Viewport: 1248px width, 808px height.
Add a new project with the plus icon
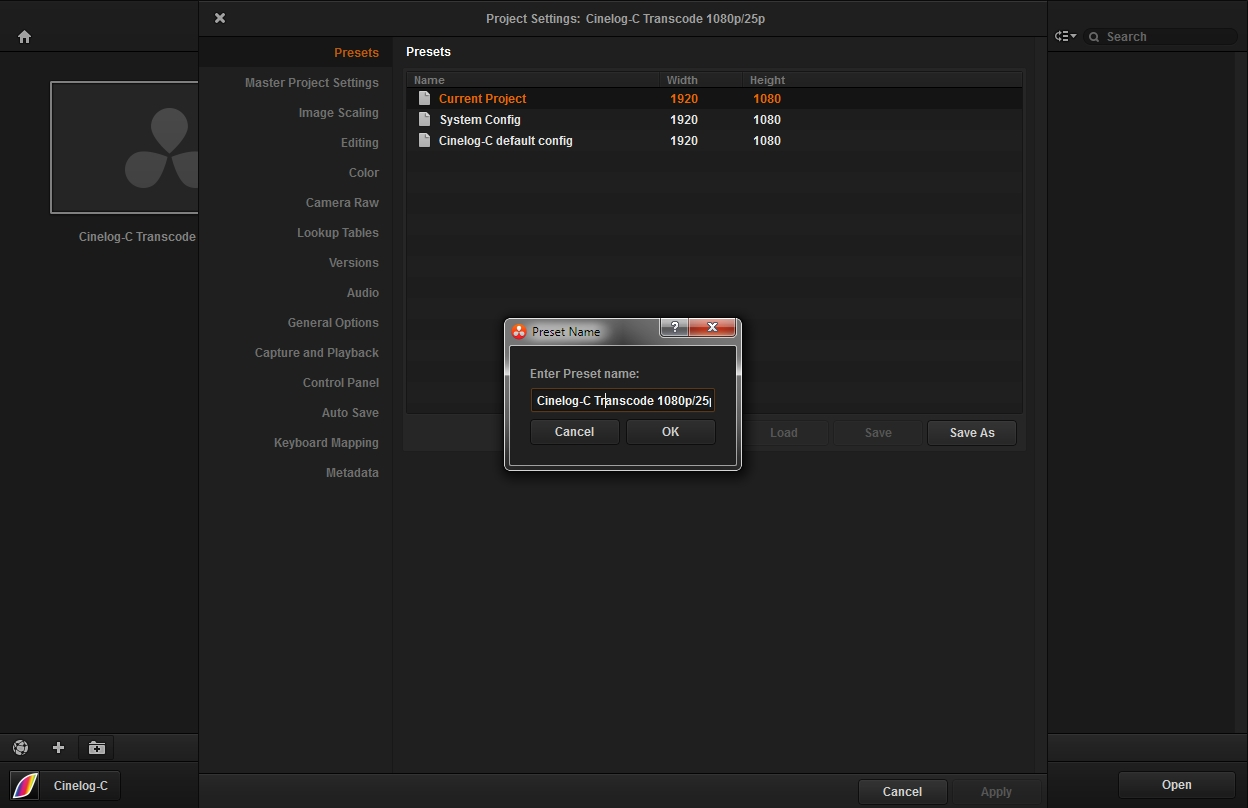[x=58, y=747]
